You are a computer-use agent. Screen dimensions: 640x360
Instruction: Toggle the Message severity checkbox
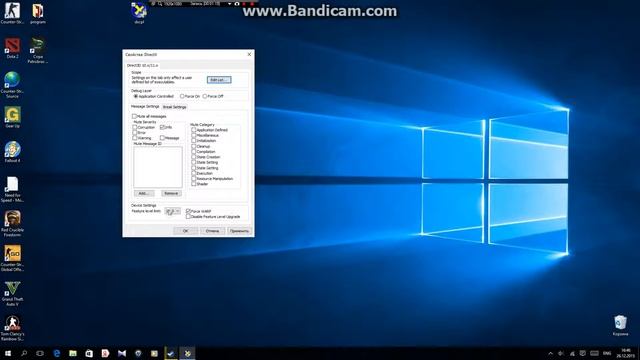click(x=162, y=138)
